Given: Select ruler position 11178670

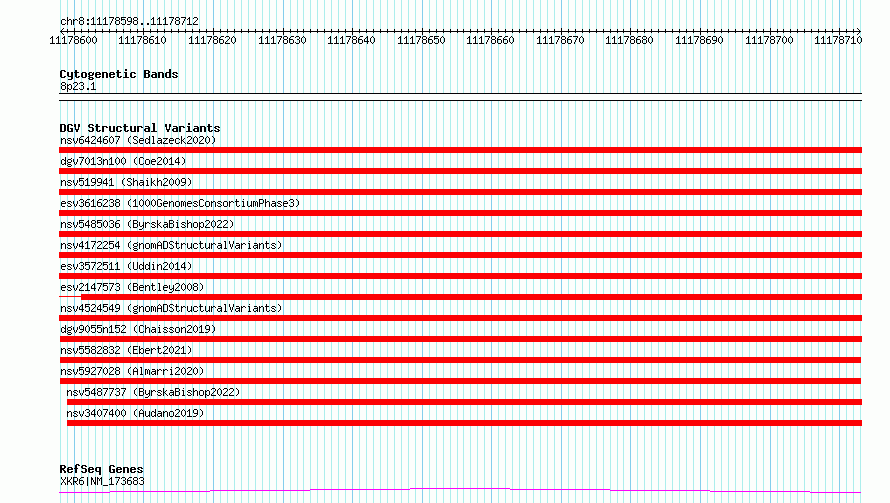Looking at the screenshot, I should coord(560,40).
